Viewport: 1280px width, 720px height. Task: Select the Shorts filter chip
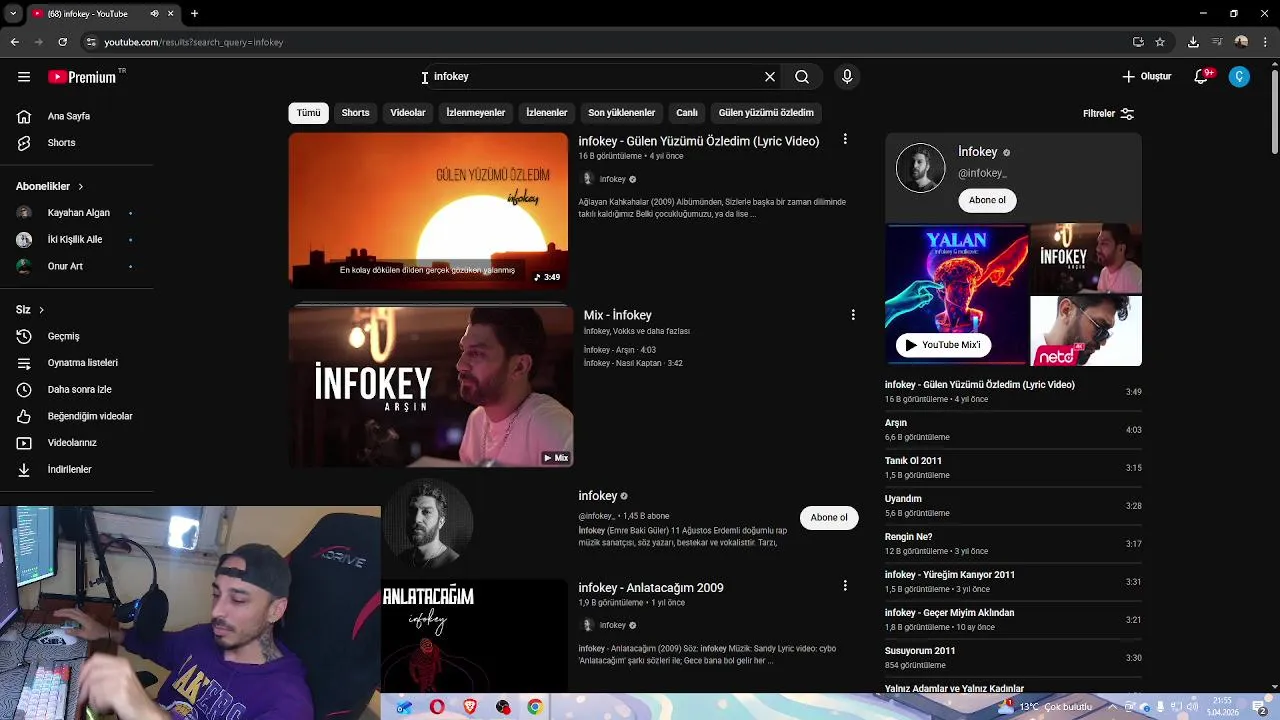click(355, 113)
